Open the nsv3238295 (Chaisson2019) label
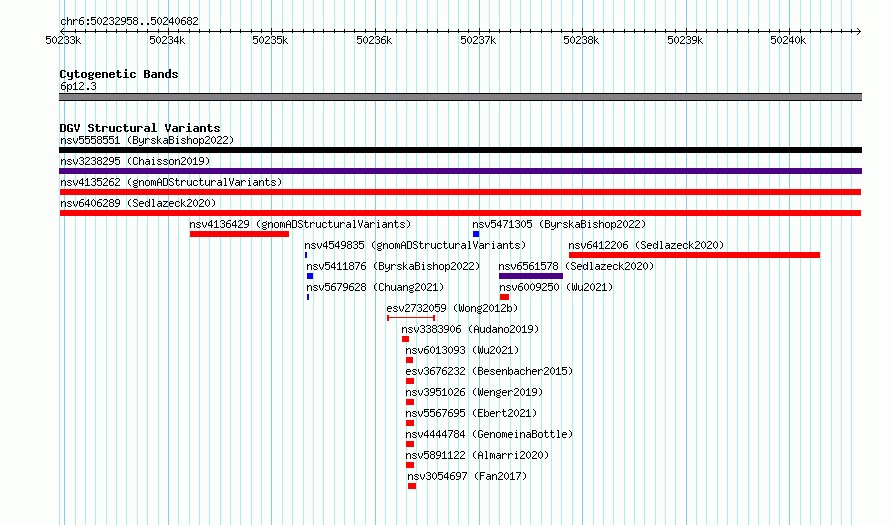This screenshot has height=525, width=890. tap(135, 161)
